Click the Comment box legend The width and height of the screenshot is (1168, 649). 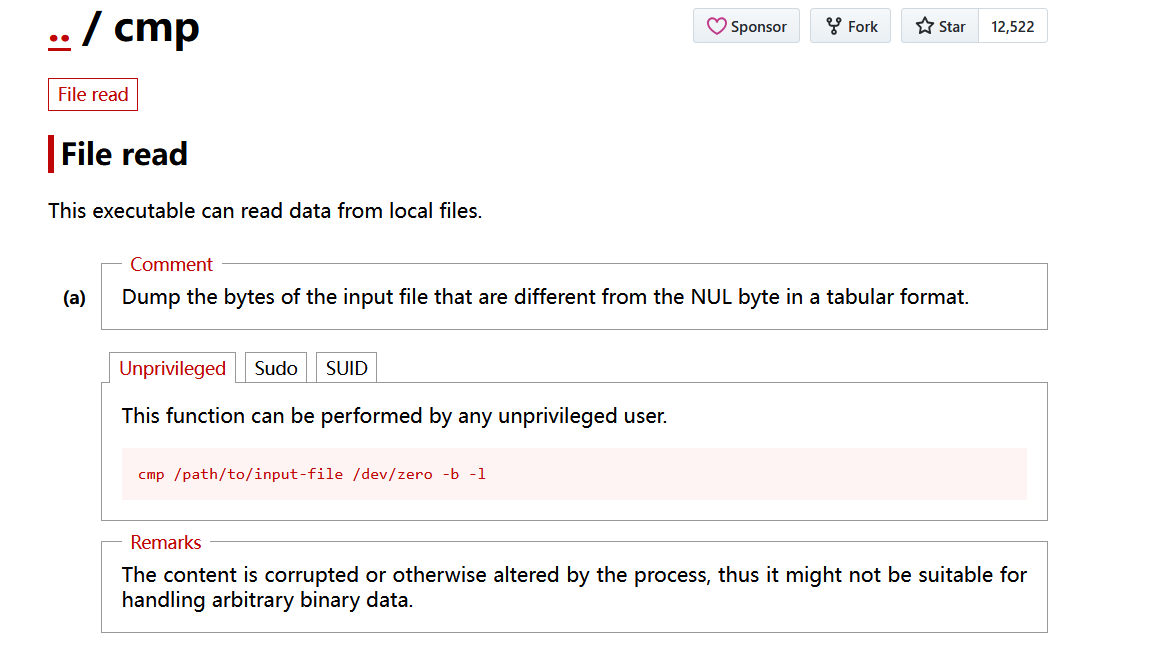pyautogui.click(x=171, y=264)
